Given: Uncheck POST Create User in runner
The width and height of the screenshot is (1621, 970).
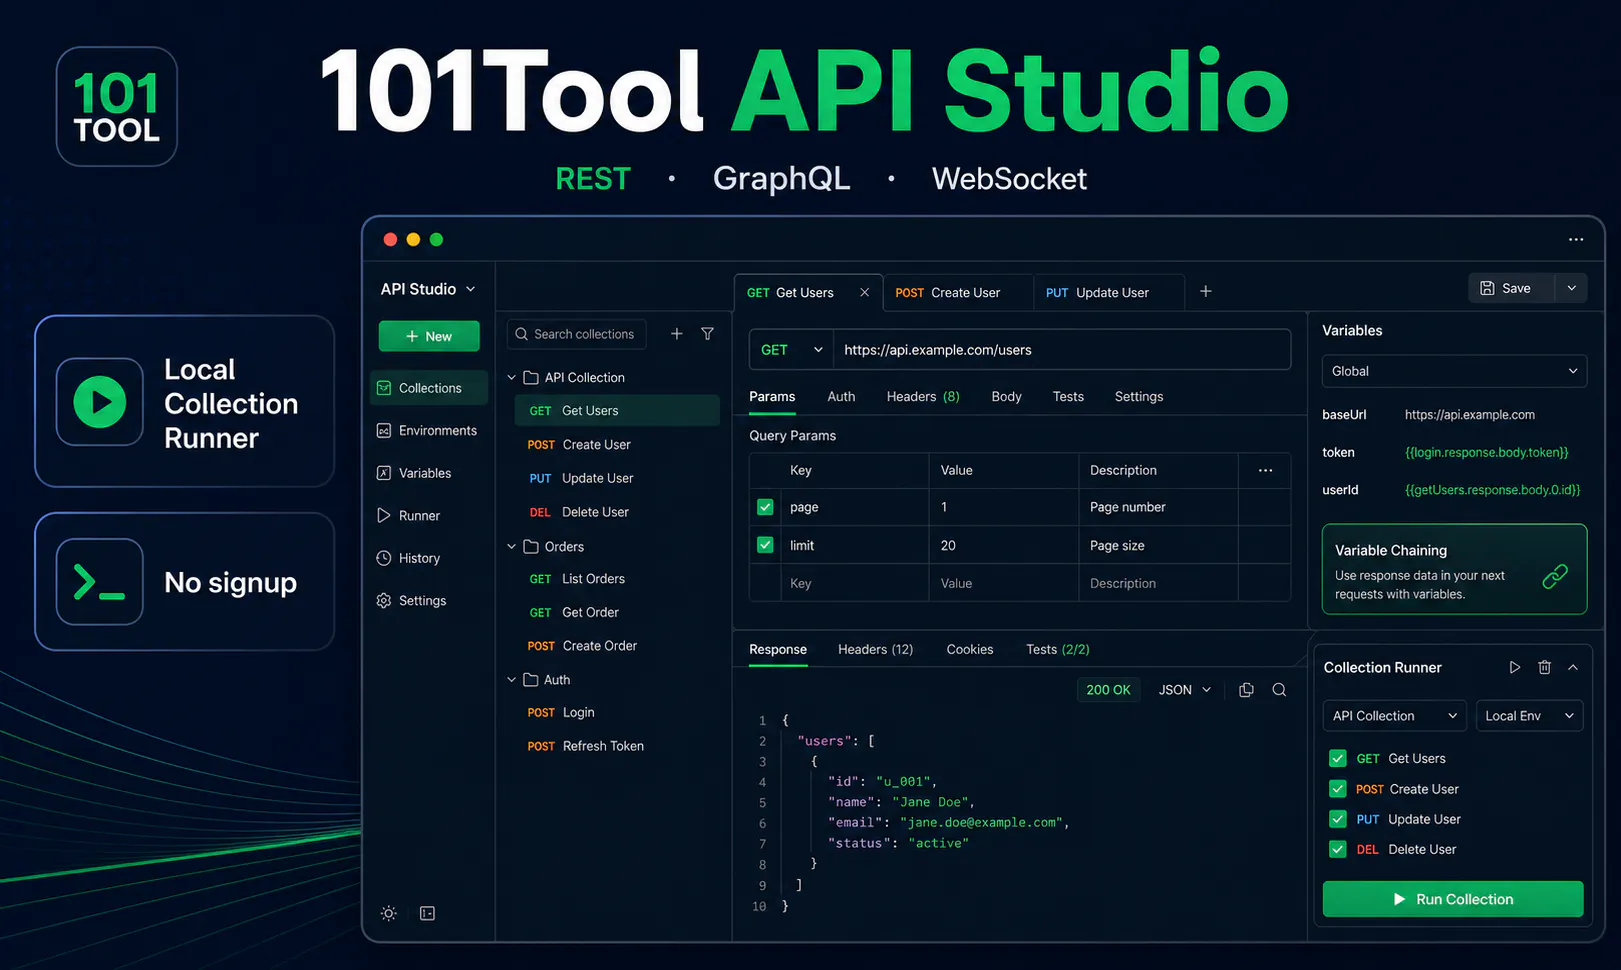Looking at the screenshot, I should [x=1338, y=789].
